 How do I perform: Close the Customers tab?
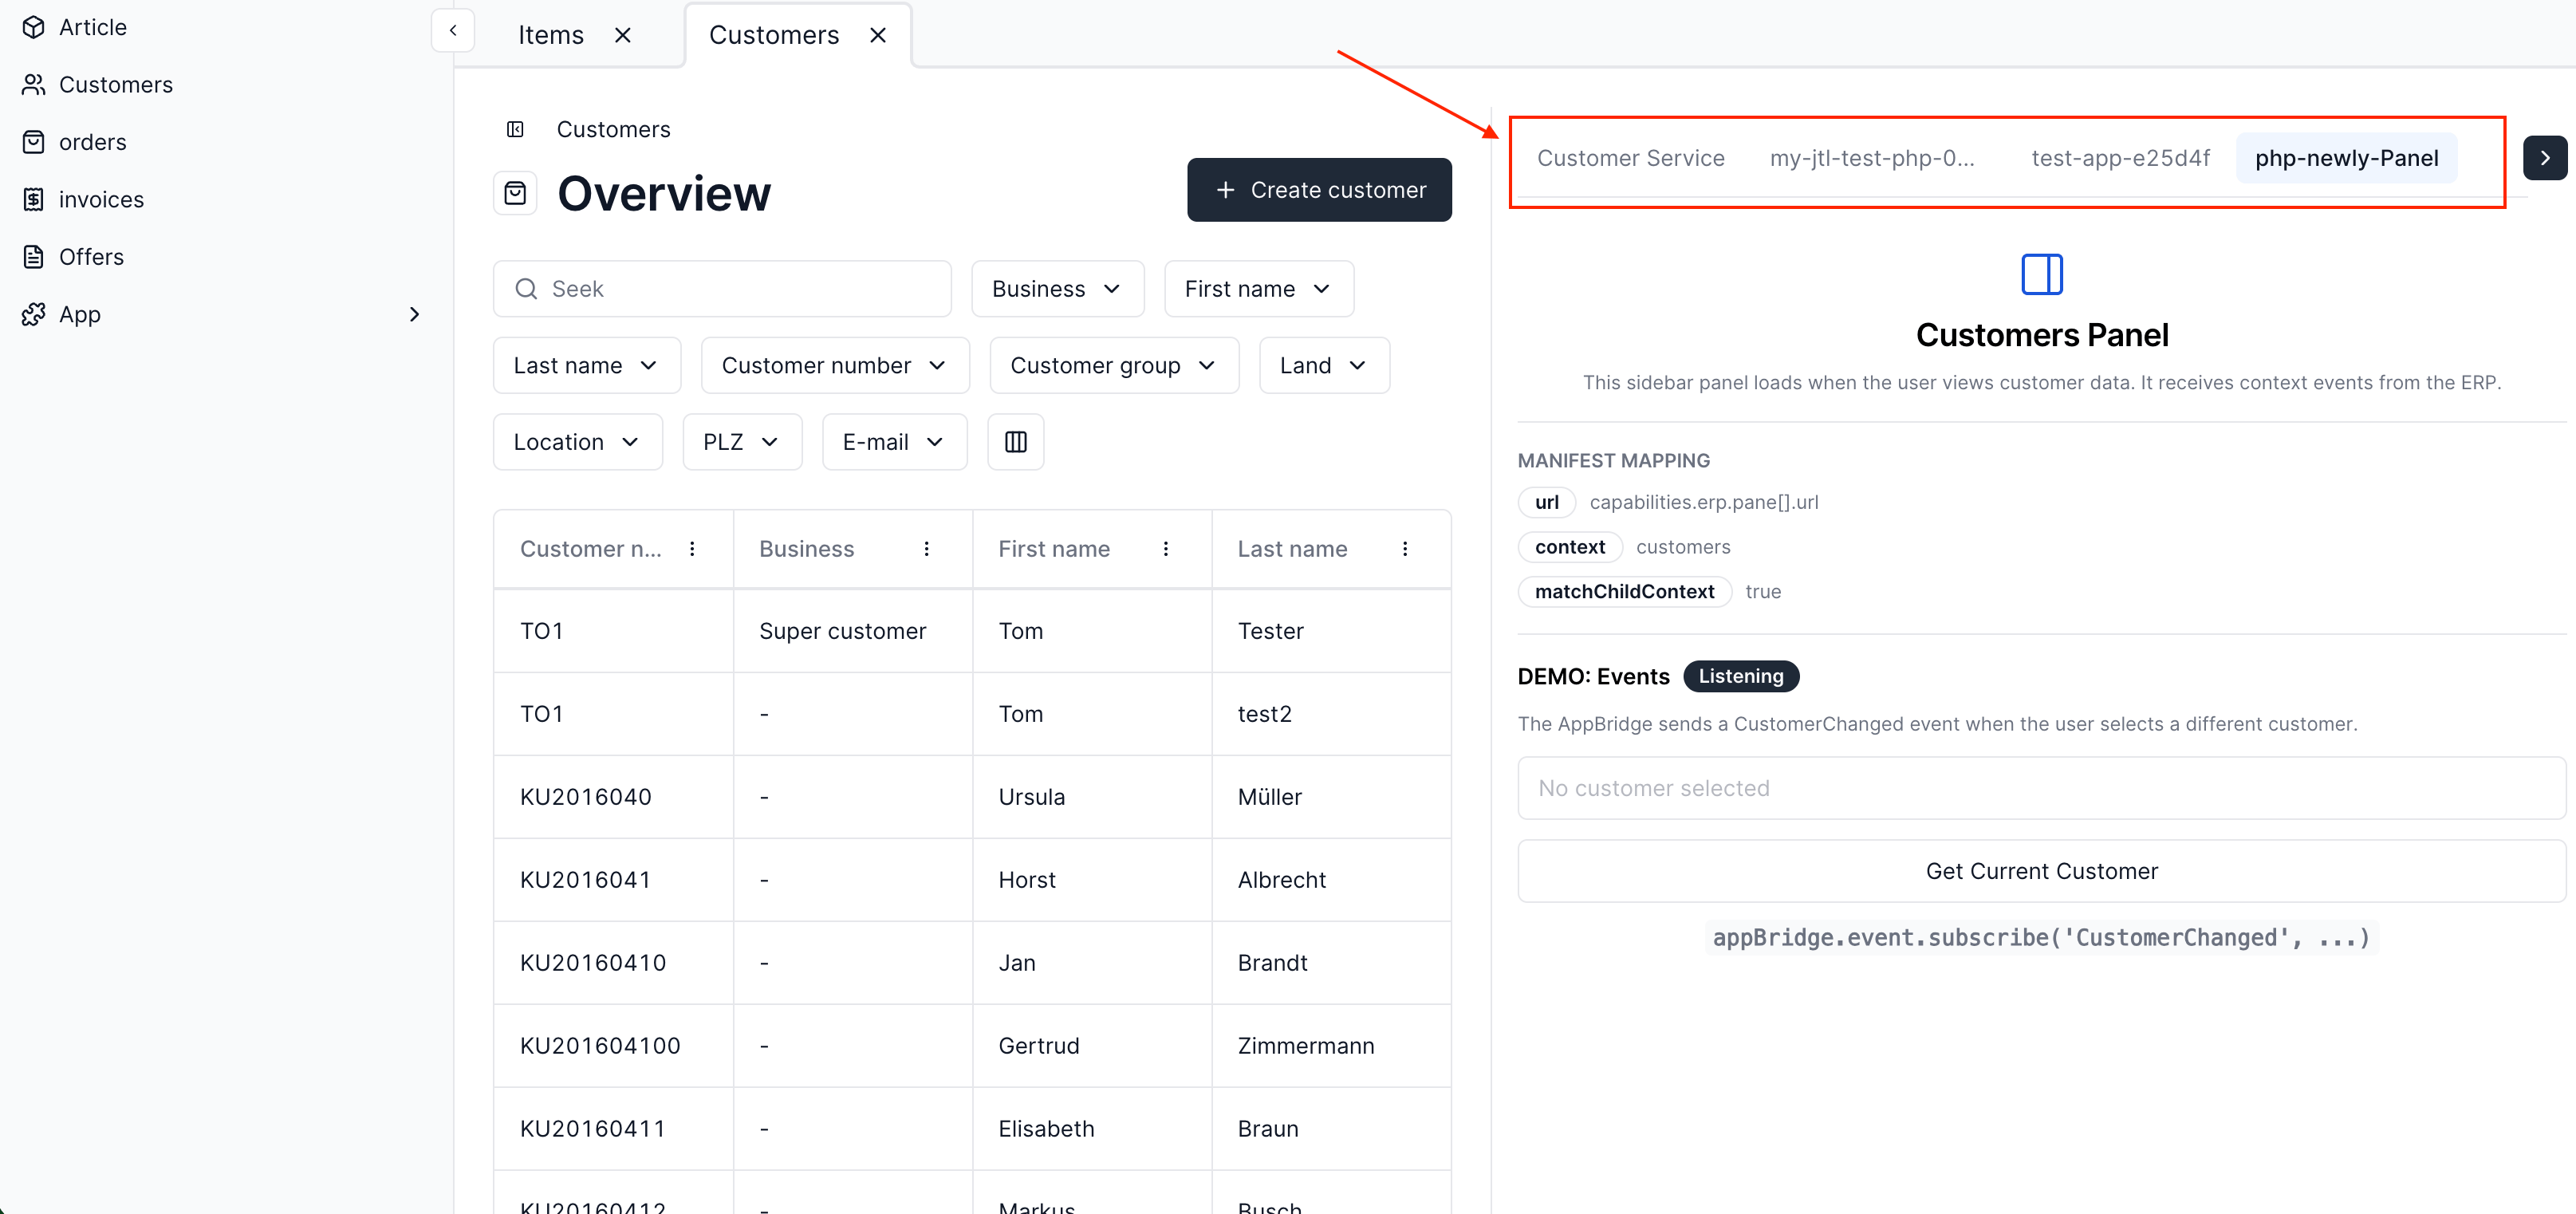(878, 35)
